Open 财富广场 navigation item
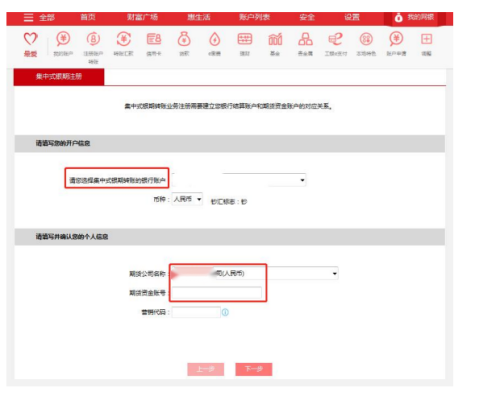 pyautogui.click(x=142, y=17)
